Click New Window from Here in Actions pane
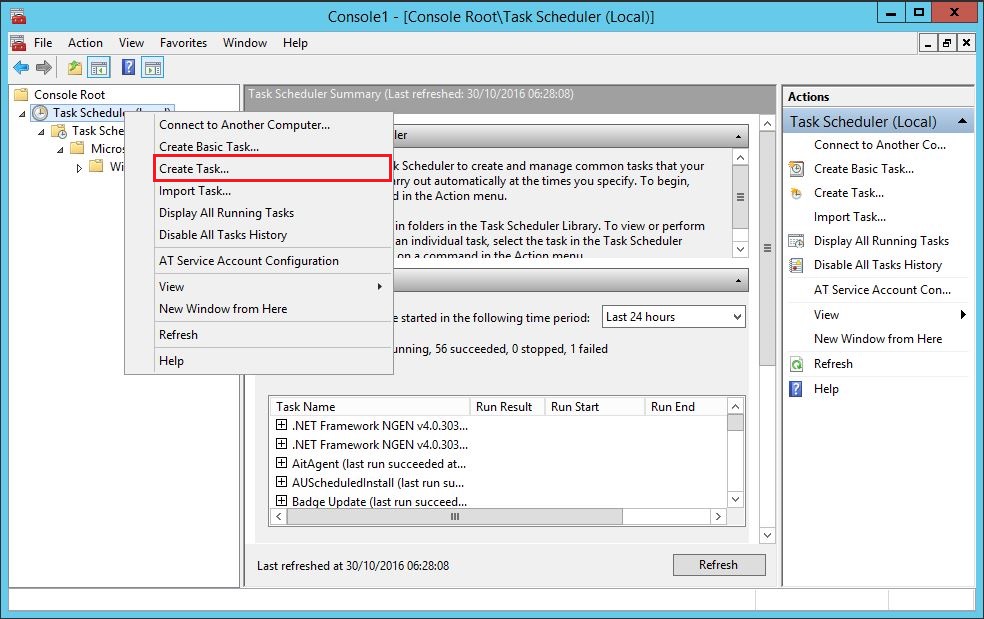 pyautogui.click(x=878, y=339)
